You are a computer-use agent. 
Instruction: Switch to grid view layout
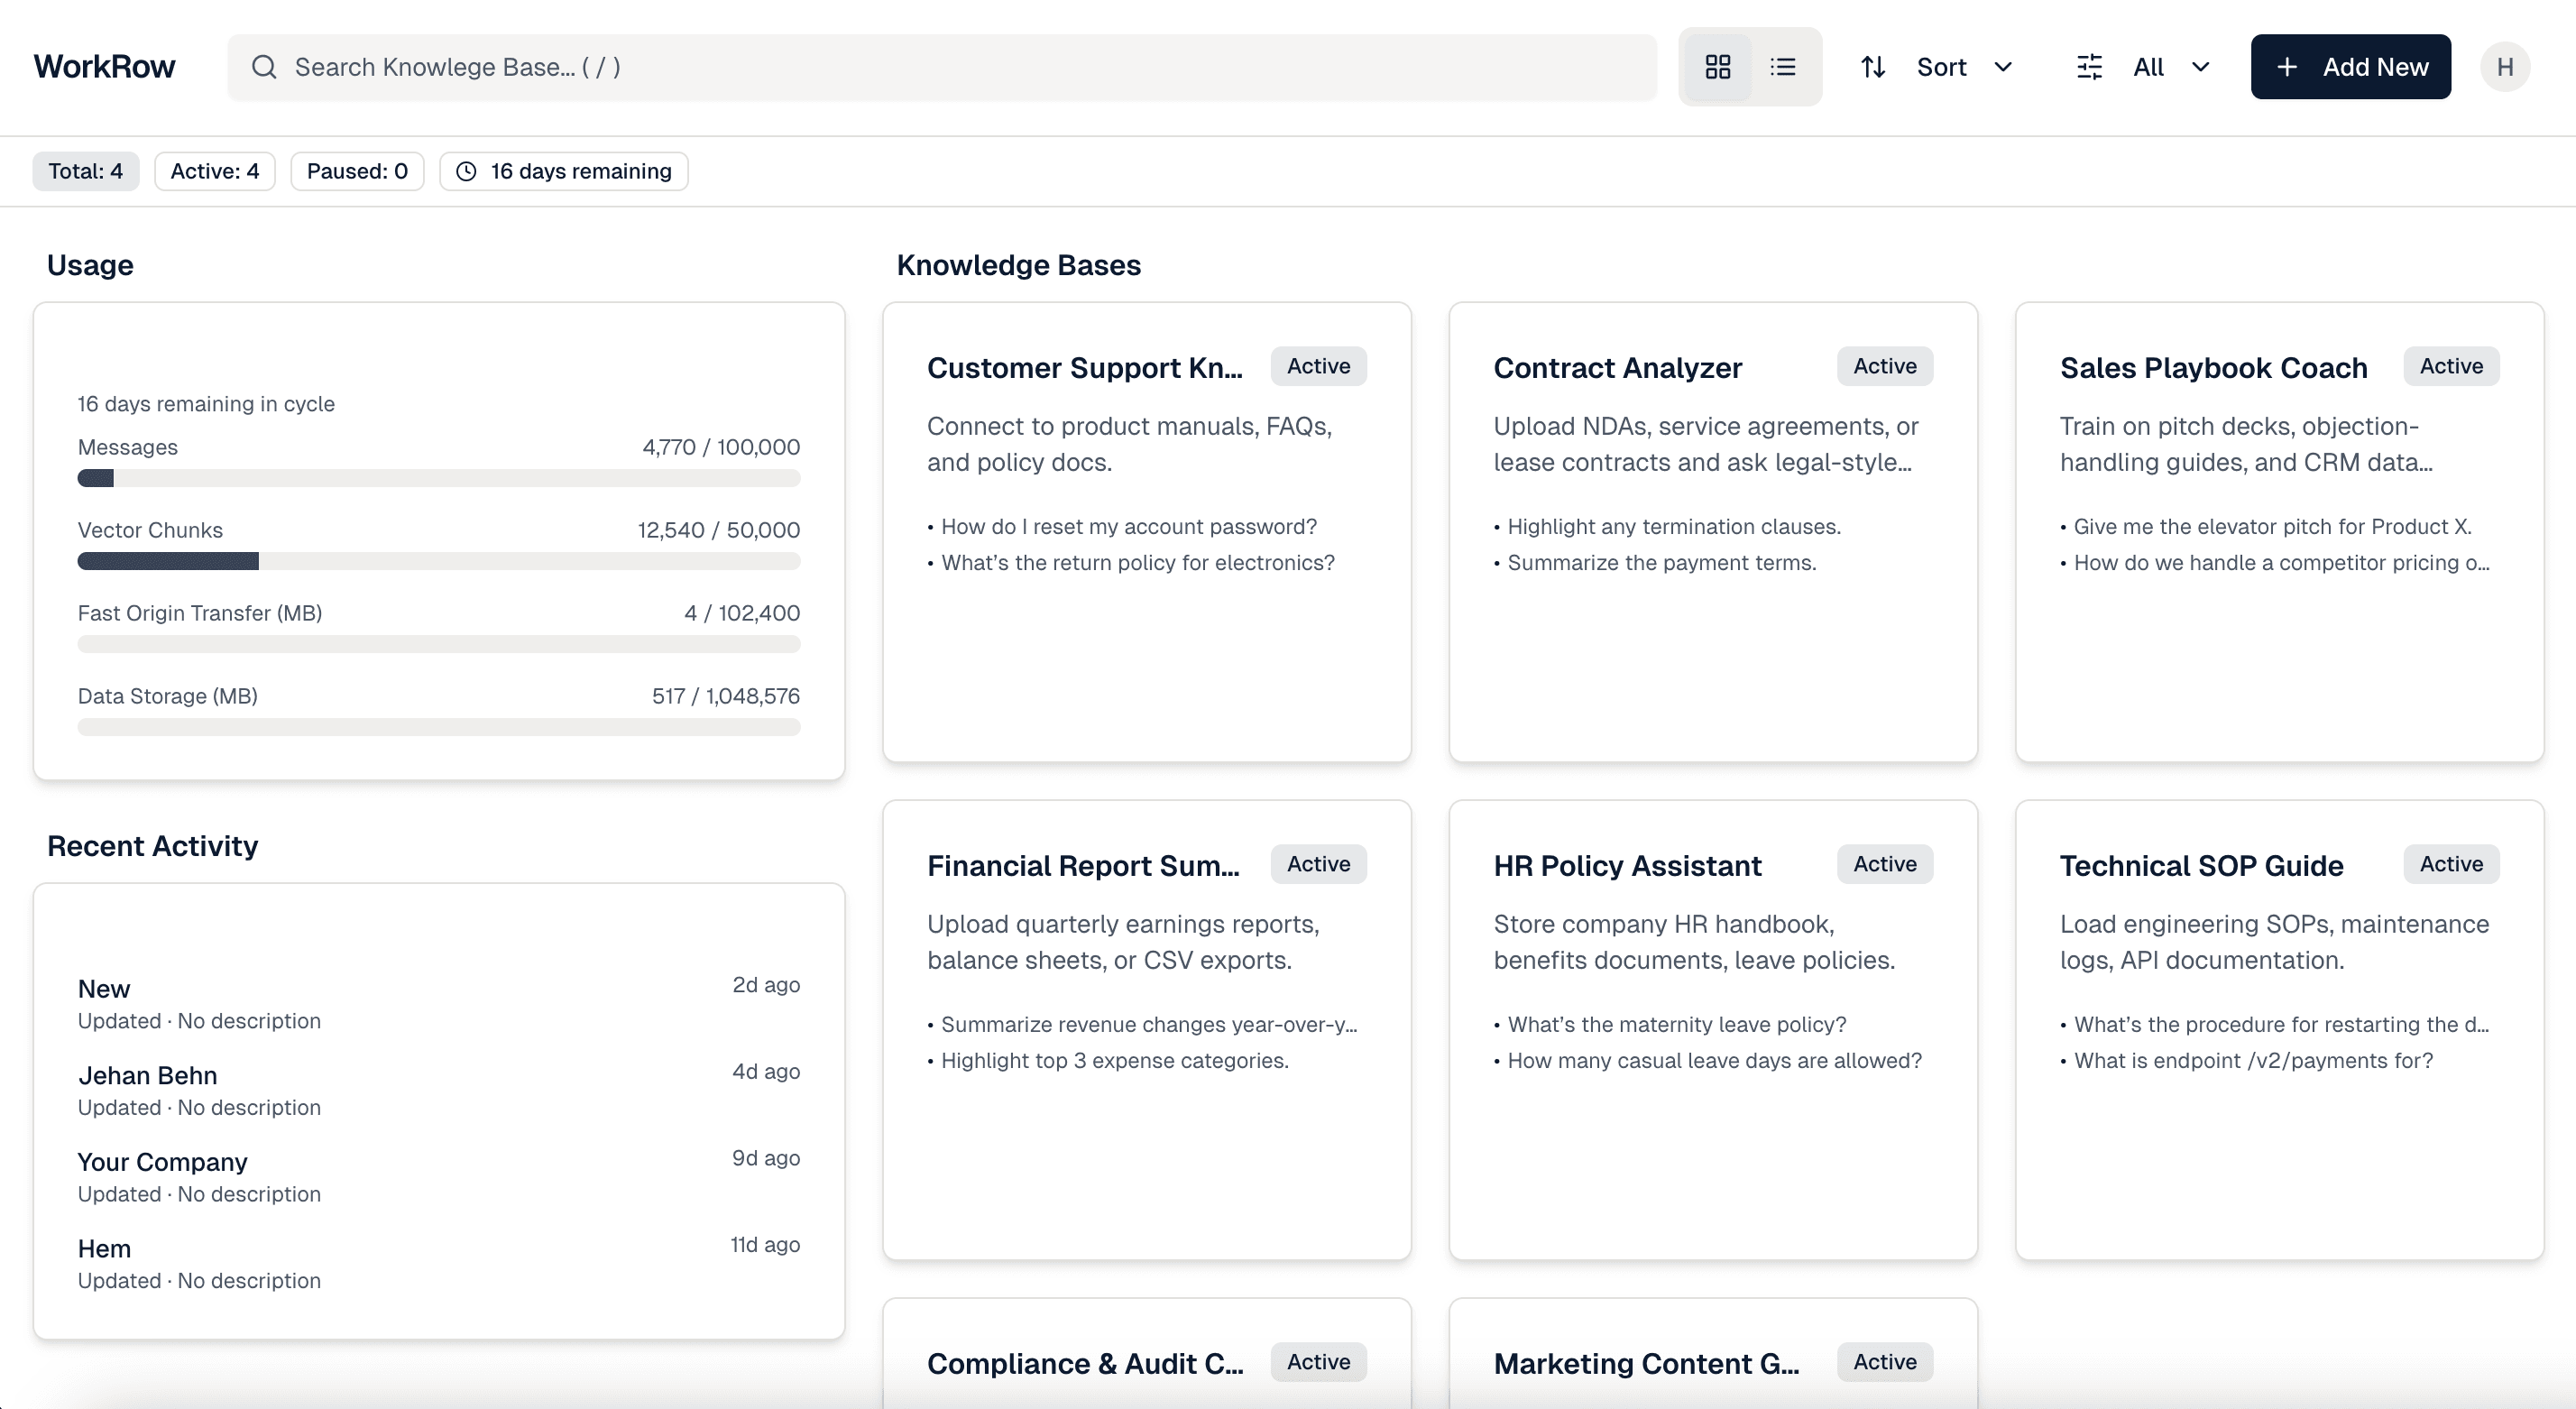pyautogui.click(x=1717, y=67)
